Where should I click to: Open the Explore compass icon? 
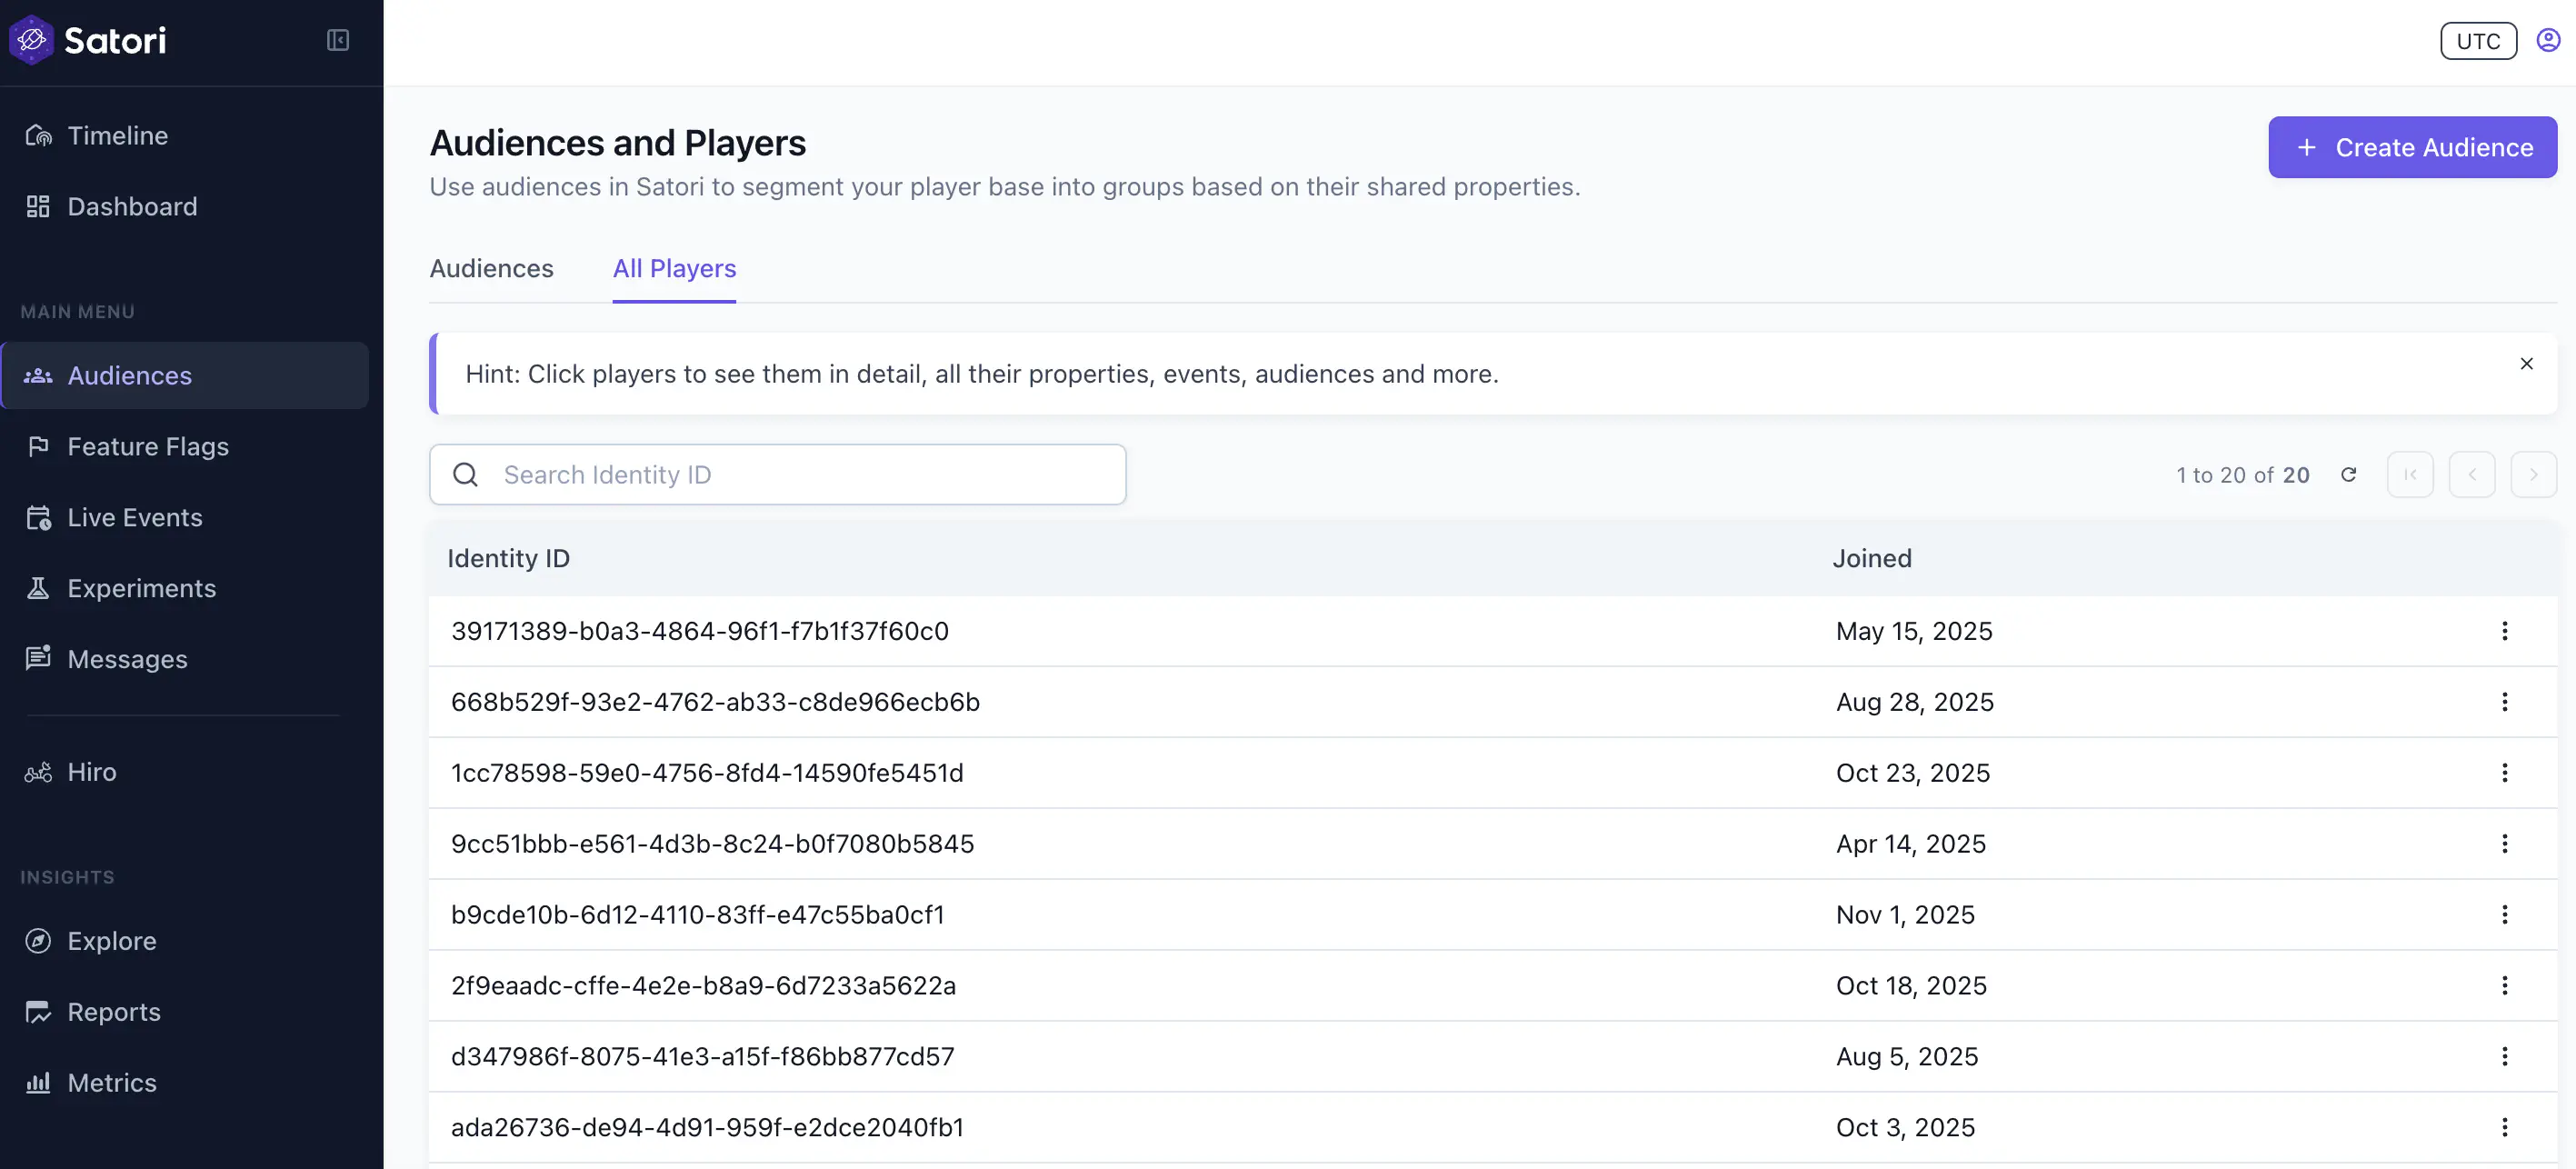point(37,941)
